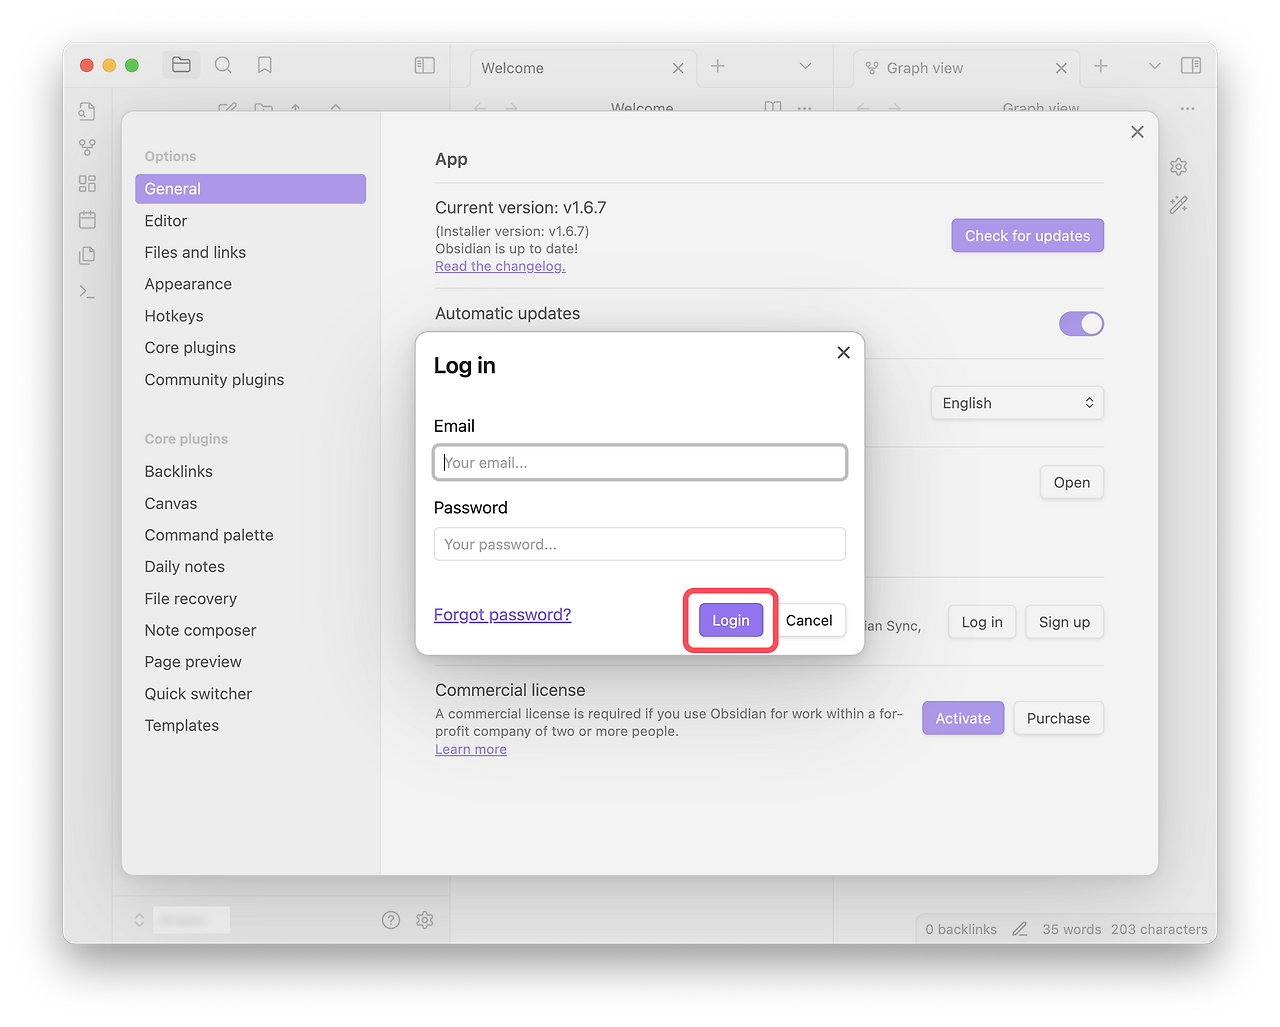Image resolution: width=1280 pixels, height=1027 pixels.
Task: Open more options in the Graph view pane
Action: pyautogui.click(x=1187, y=108)
